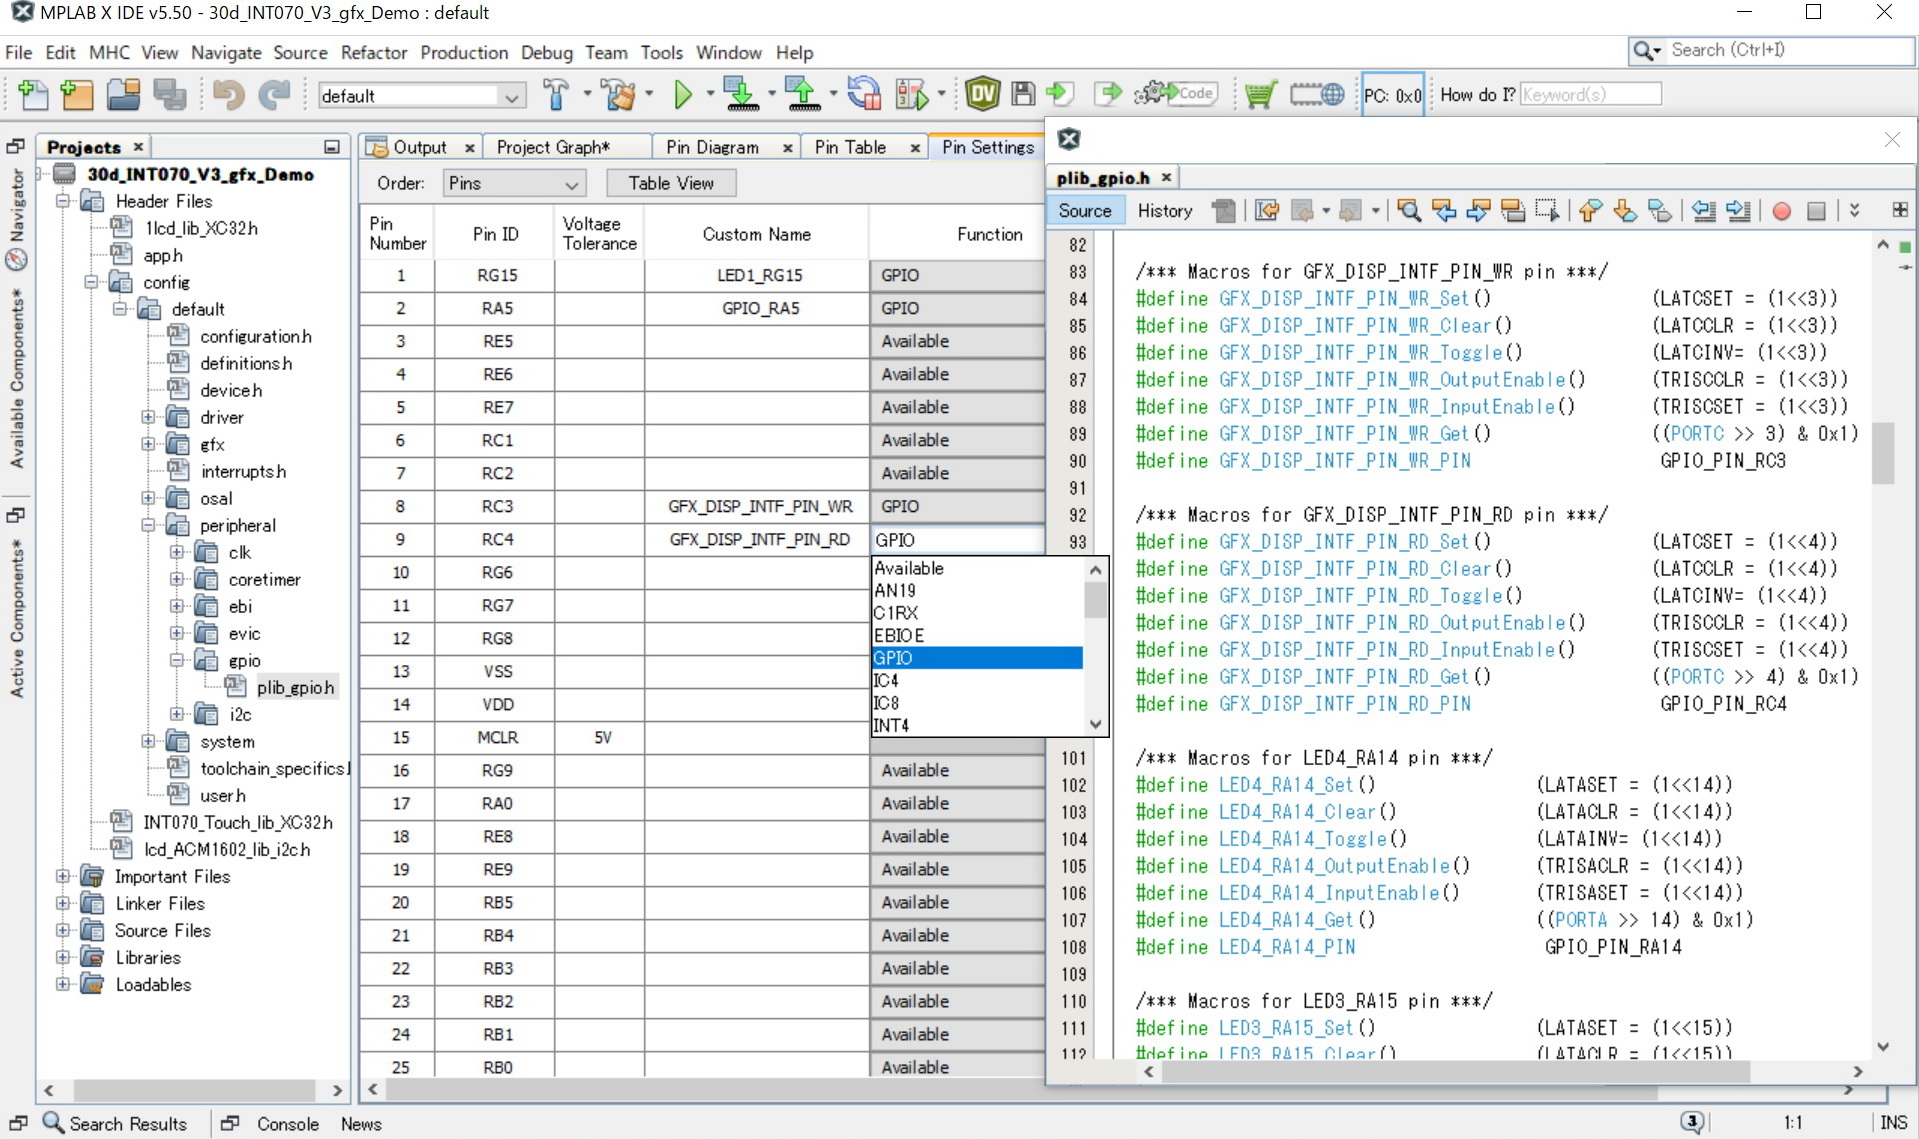This screenshot has width=1919, height=1139.
Task: Click the Undo arrow icon
Action: point(228,95)
